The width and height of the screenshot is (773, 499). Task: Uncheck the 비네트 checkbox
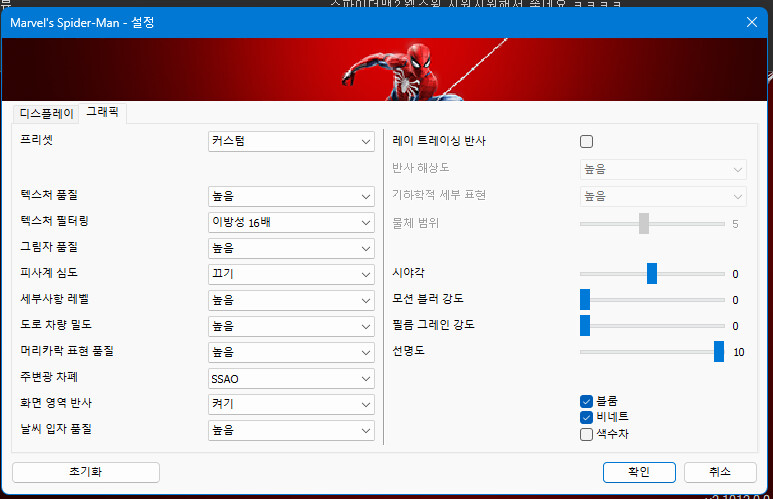click(586, 417)
